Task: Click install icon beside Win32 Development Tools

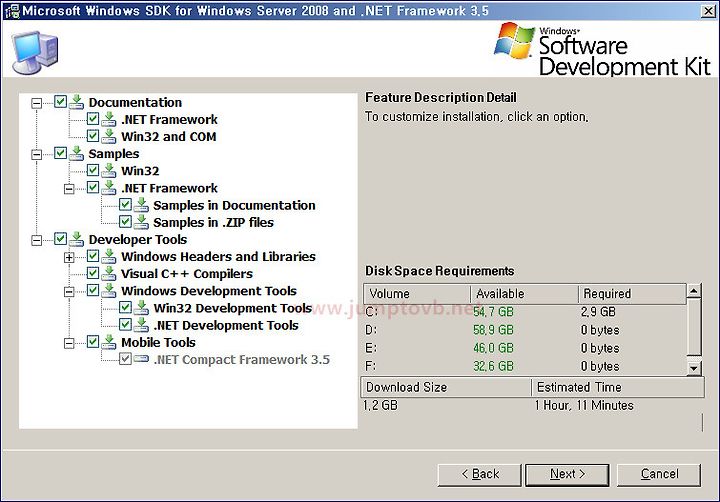Action: [141, 307]
